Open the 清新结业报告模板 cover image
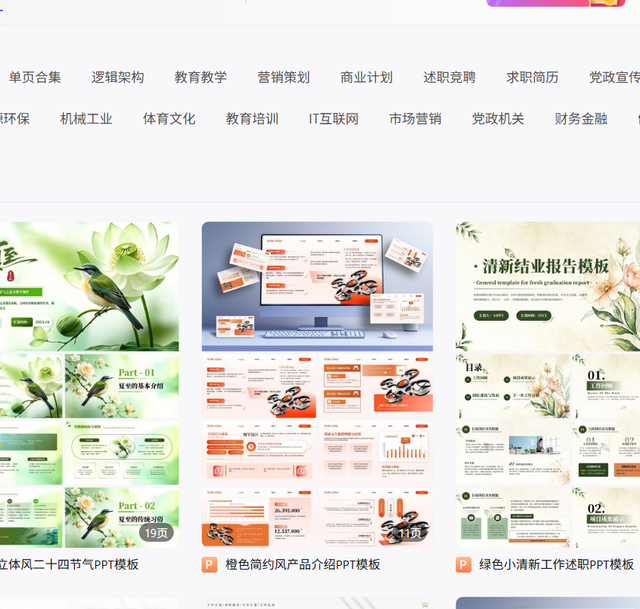640x609 pixels. [548, 287]
